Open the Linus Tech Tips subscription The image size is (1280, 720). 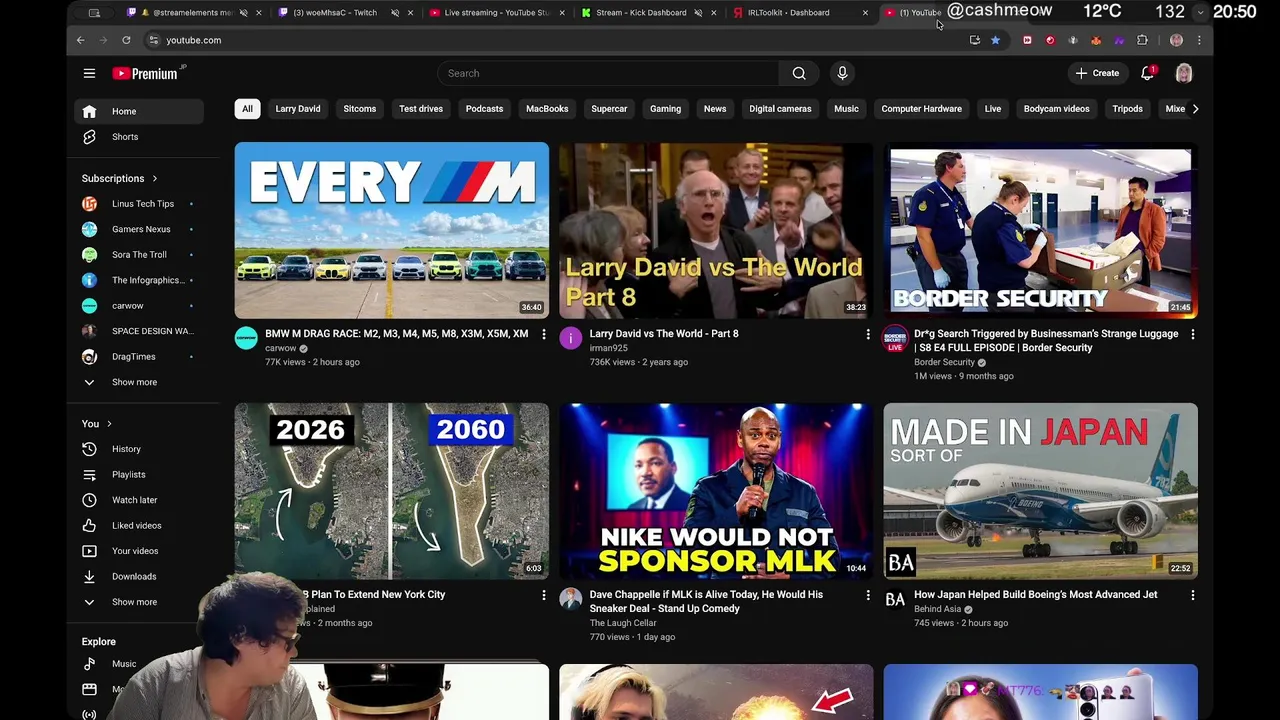(x=139, y=204)
